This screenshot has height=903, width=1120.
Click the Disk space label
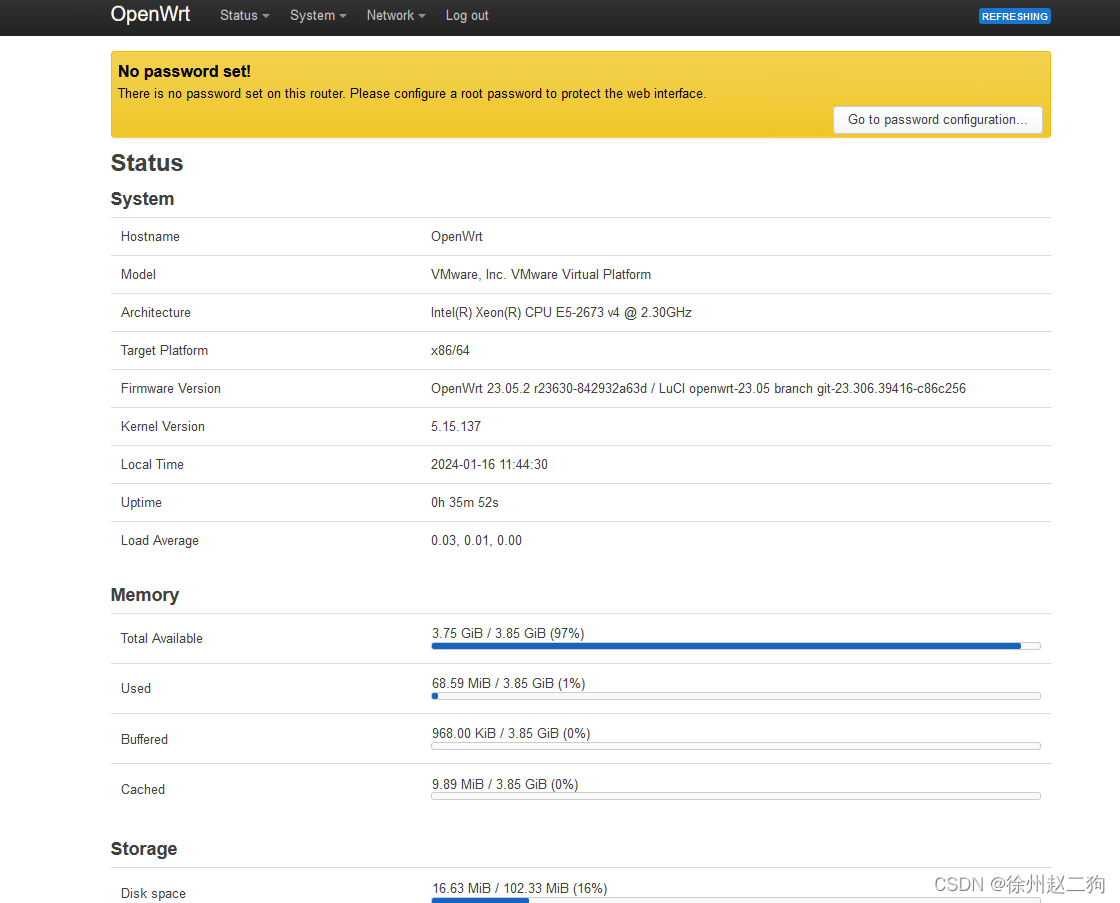point(153,893)
